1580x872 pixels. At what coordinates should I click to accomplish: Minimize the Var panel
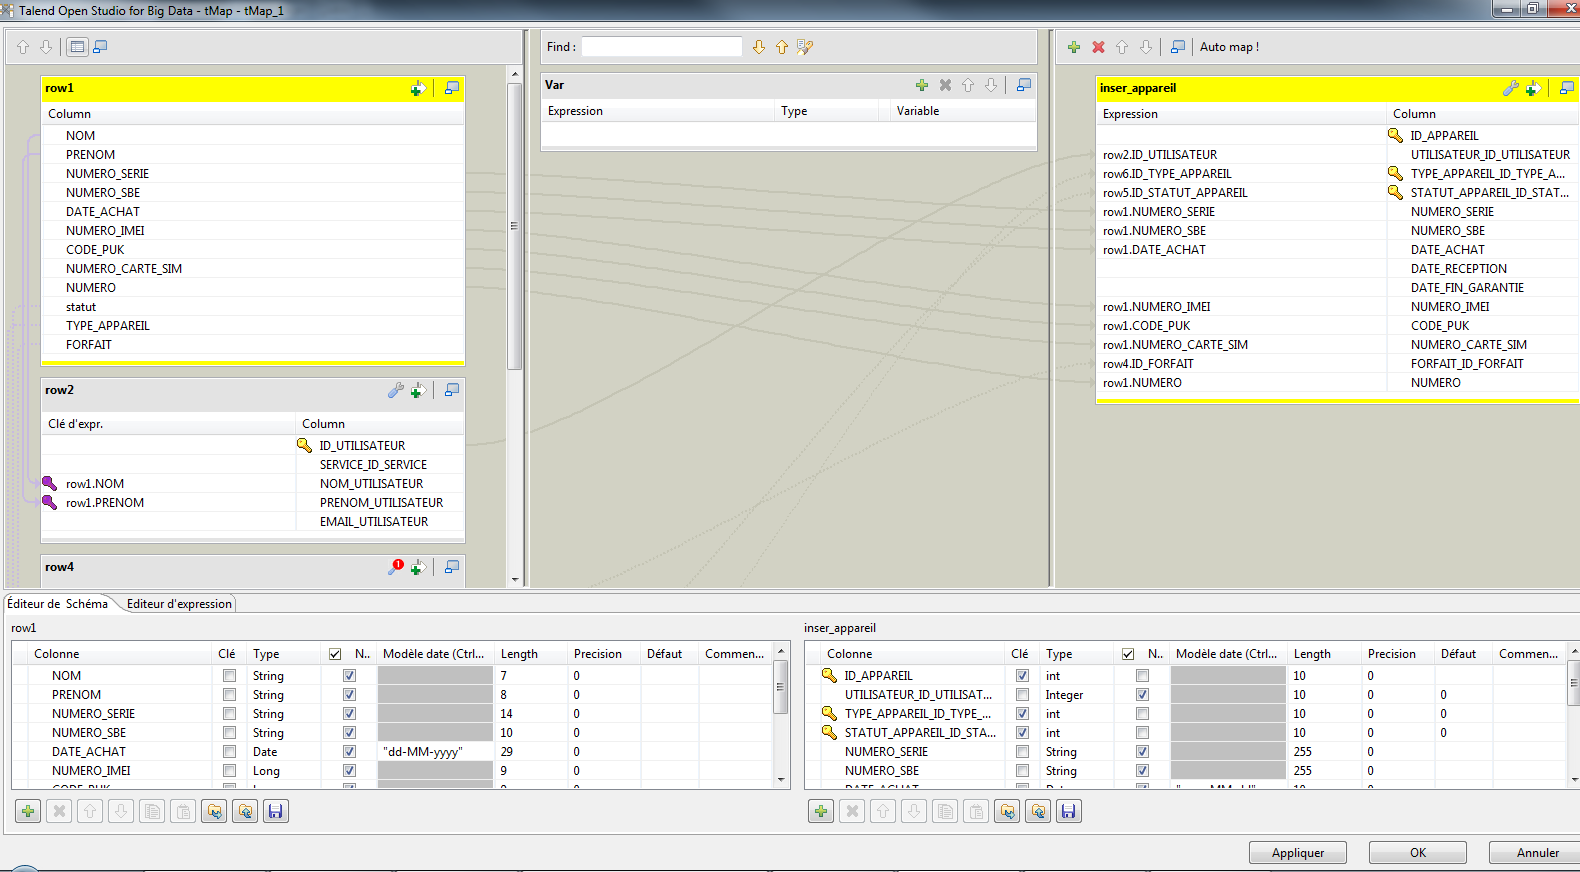pyautogui.click(x=1024, y=85)
